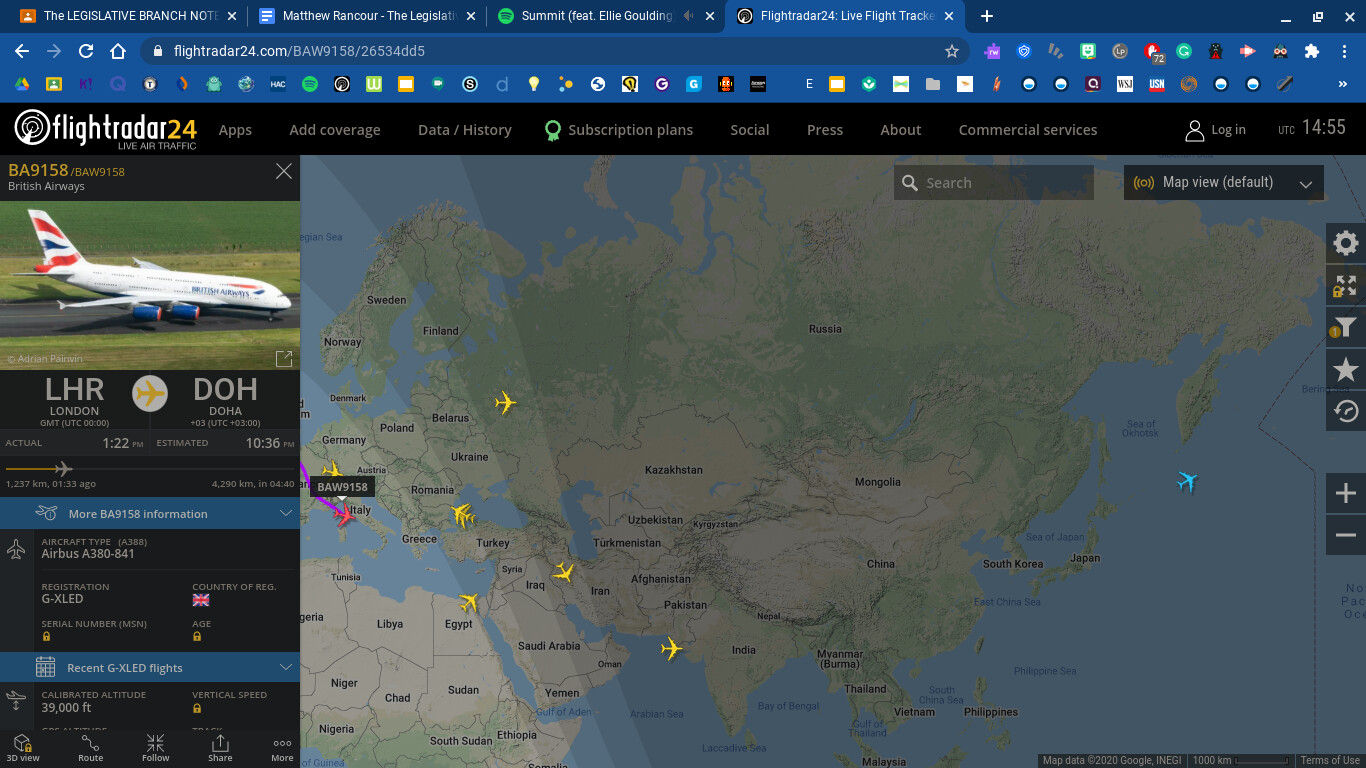This screenshot has width=1366, height=768.
Task: Click the LHR origin airport code
Action: (x=75, y=389)
